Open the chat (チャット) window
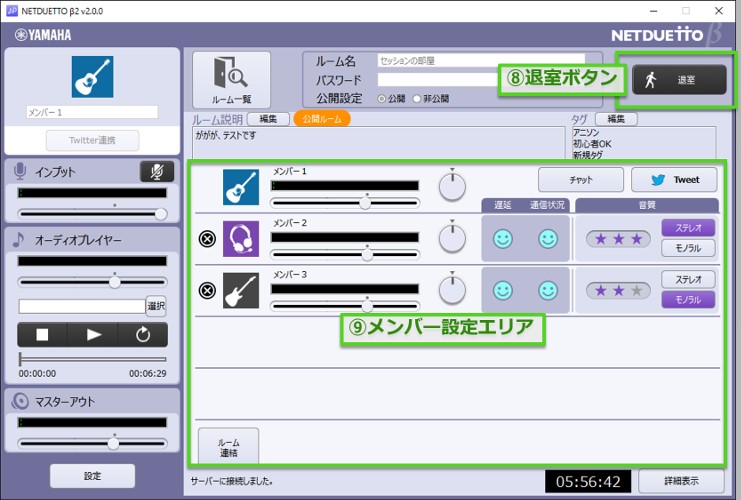This screenshot has height=500, width=741. click(x=581, y=180)
